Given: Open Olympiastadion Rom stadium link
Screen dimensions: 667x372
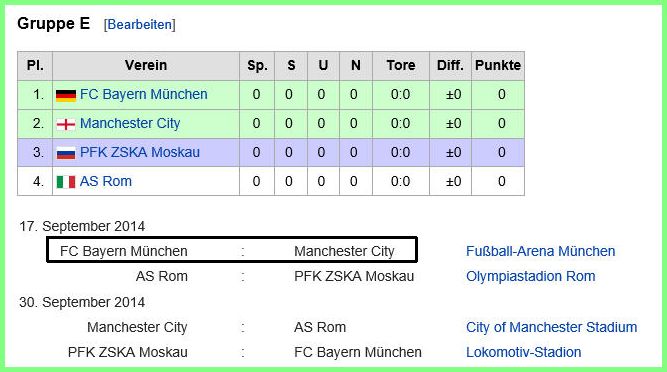Looking at the screenshot, I should tap(530, 276).
